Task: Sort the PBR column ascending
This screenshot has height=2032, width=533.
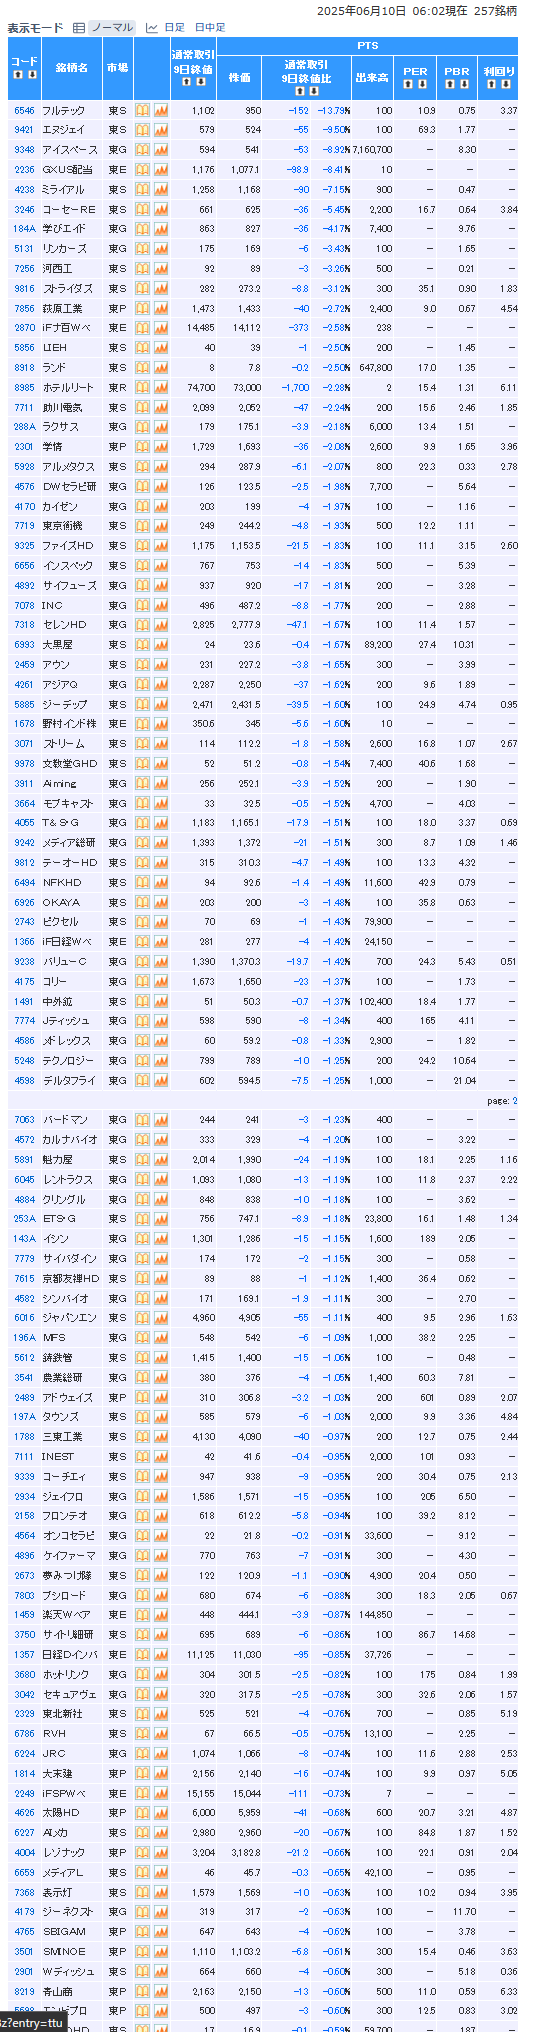Action: click(451, 84)
